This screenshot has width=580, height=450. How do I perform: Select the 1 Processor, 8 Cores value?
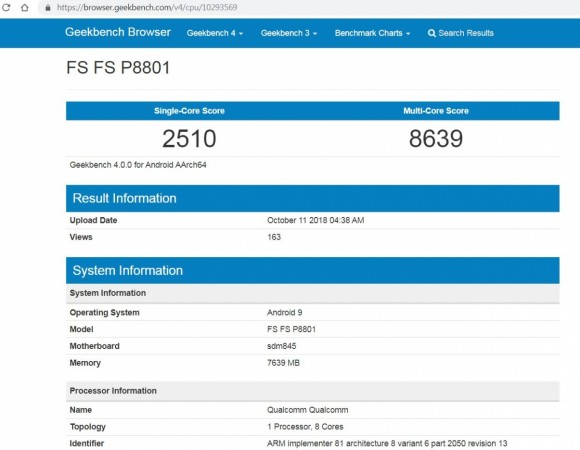305,427
